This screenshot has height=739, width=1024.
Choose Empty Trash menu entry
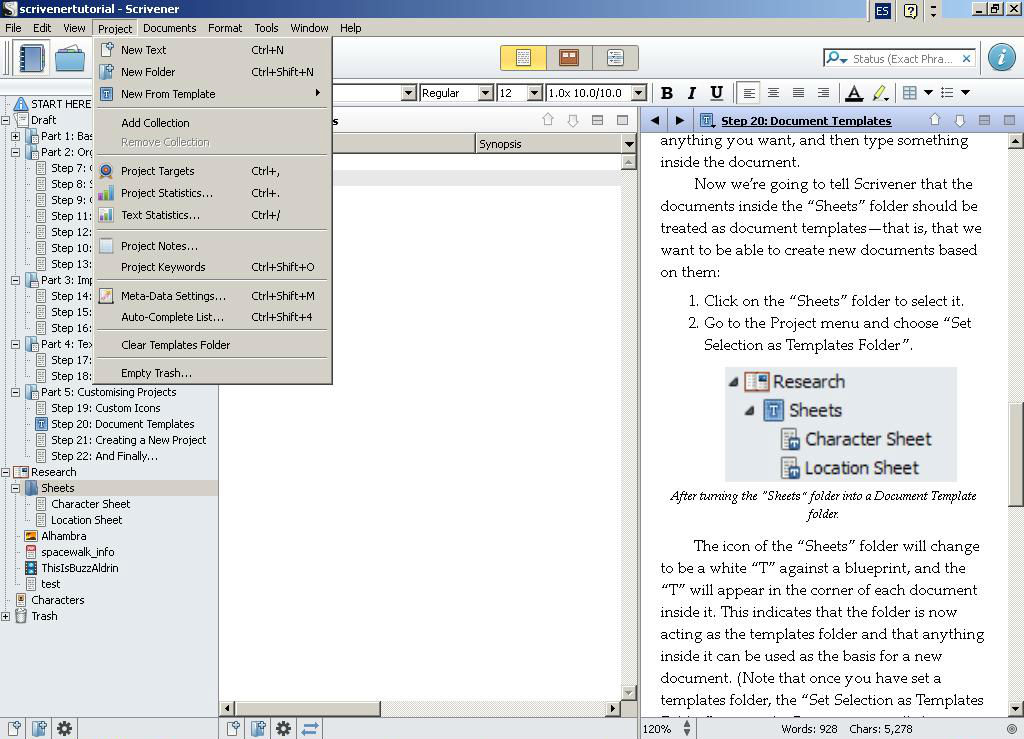tap(213, 373)
